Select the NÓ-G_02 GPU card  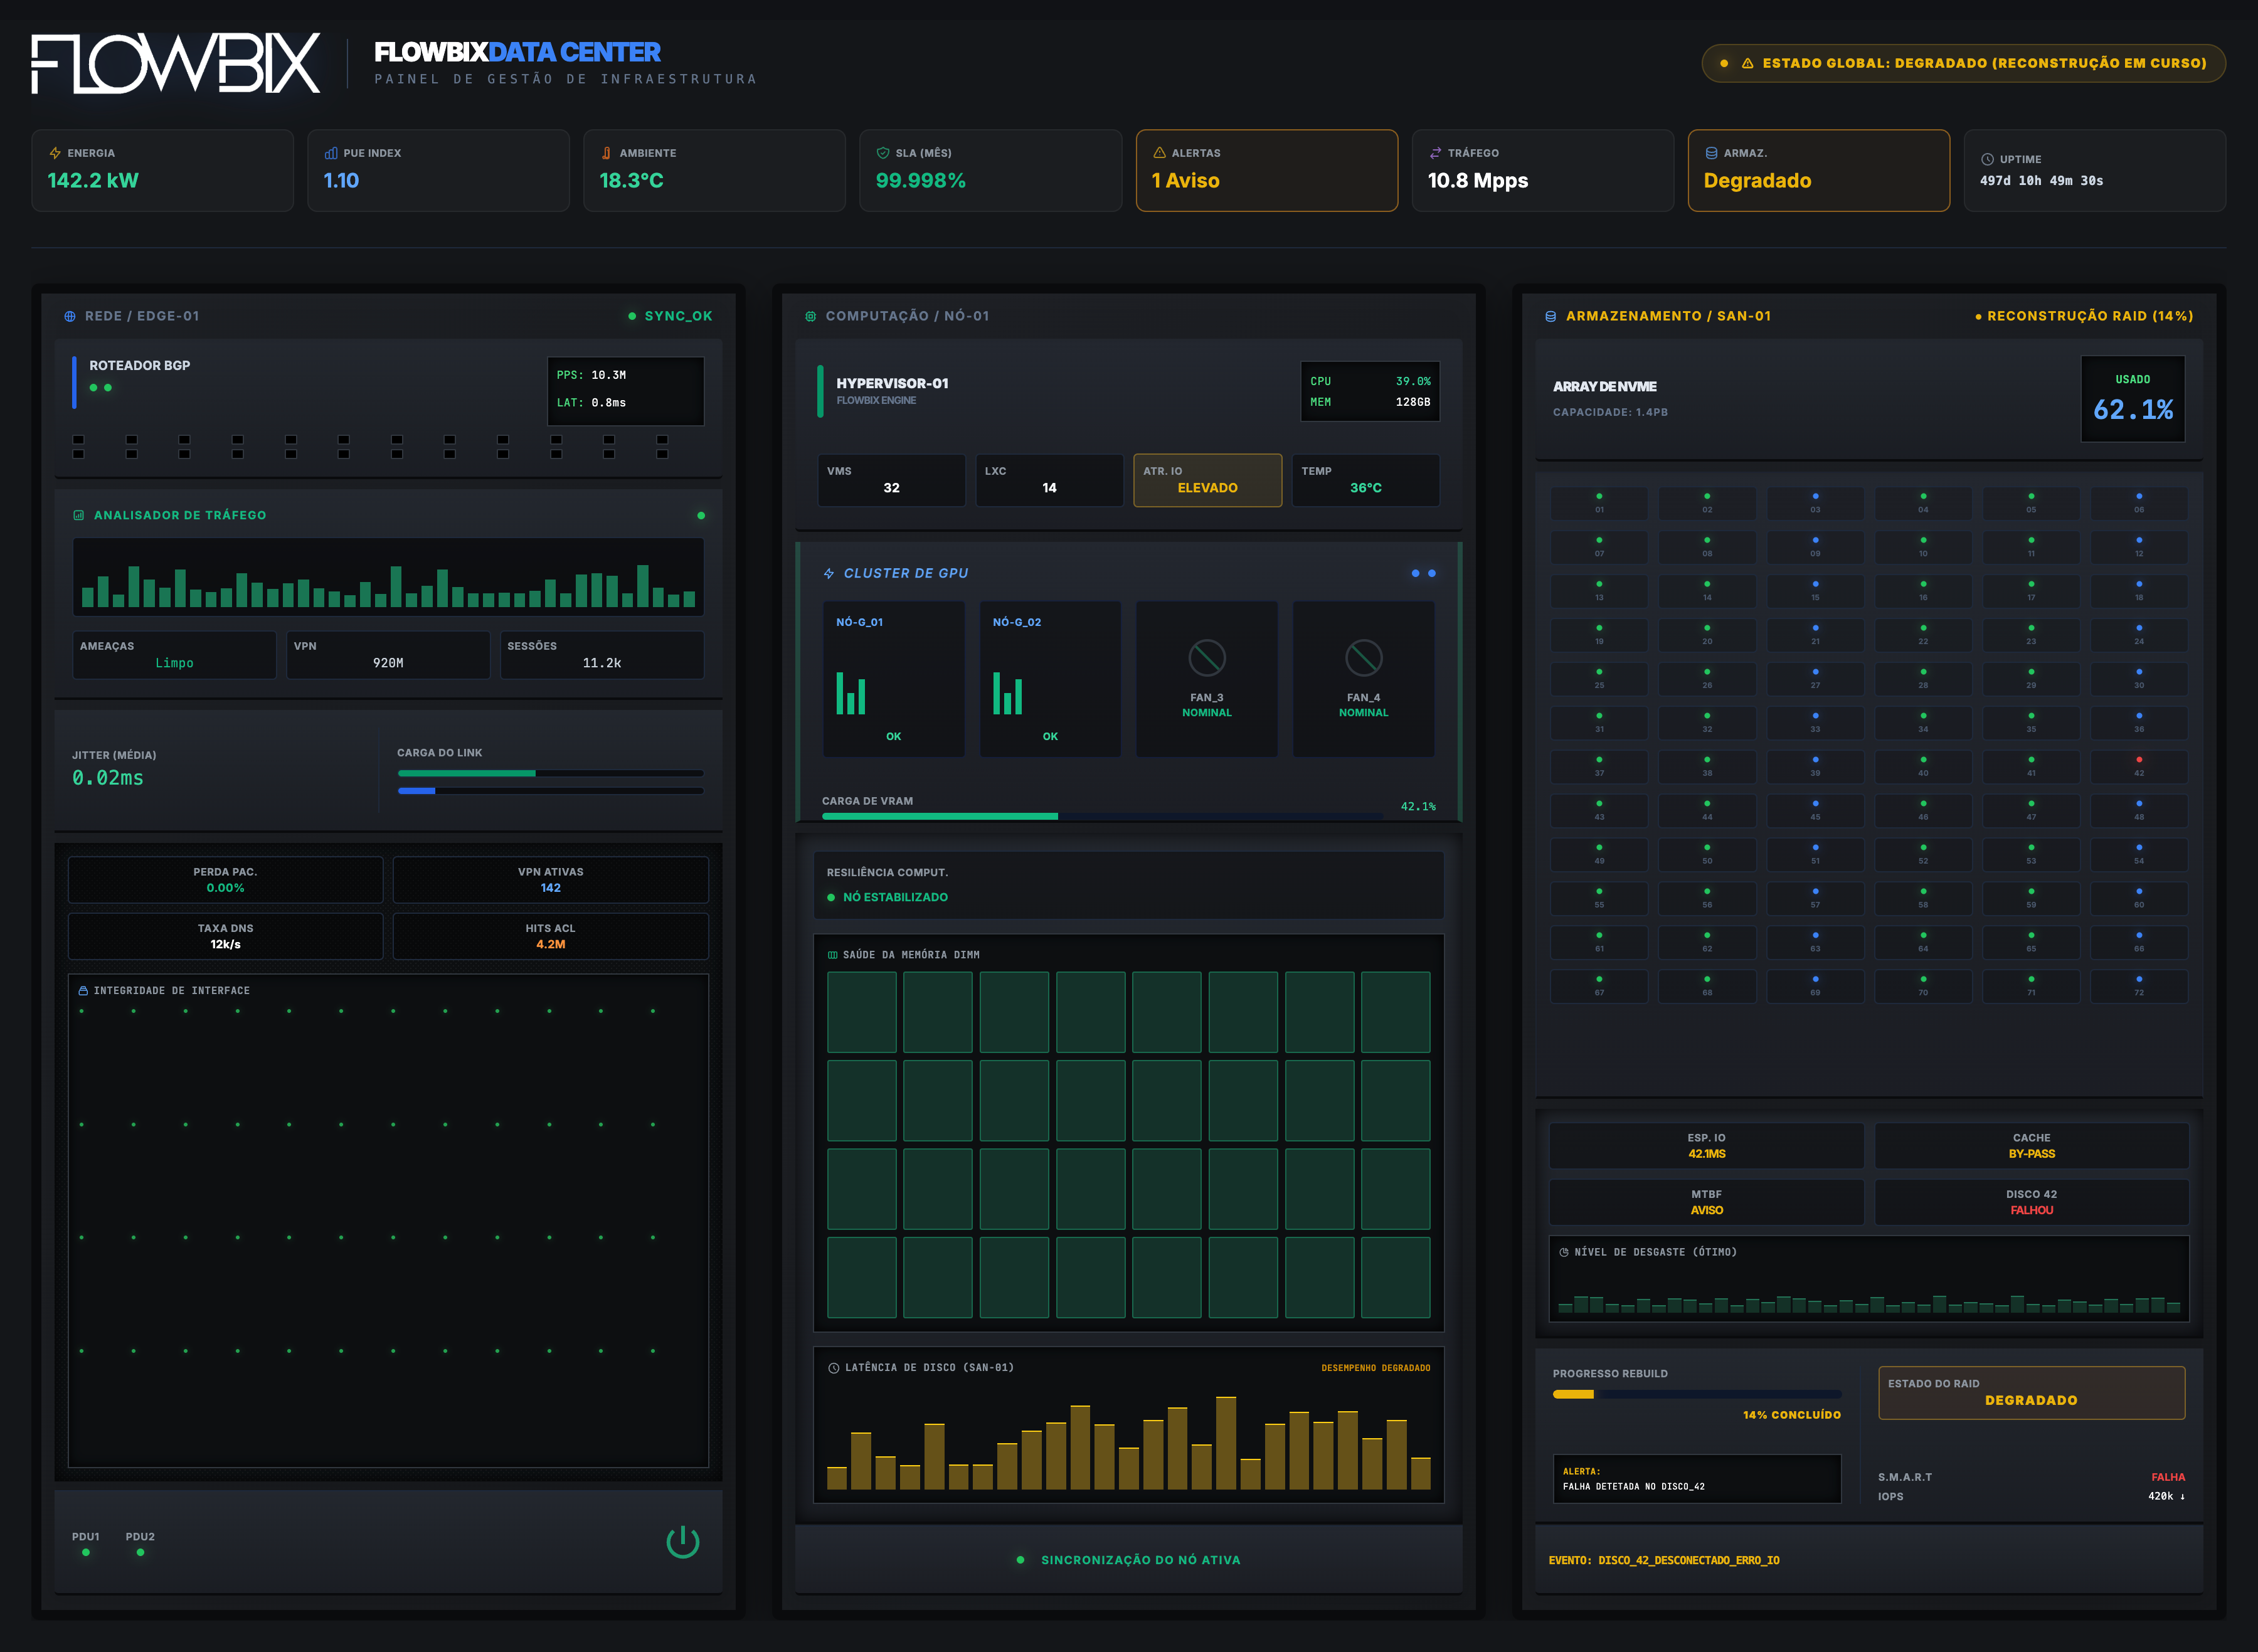(1050, 678)
